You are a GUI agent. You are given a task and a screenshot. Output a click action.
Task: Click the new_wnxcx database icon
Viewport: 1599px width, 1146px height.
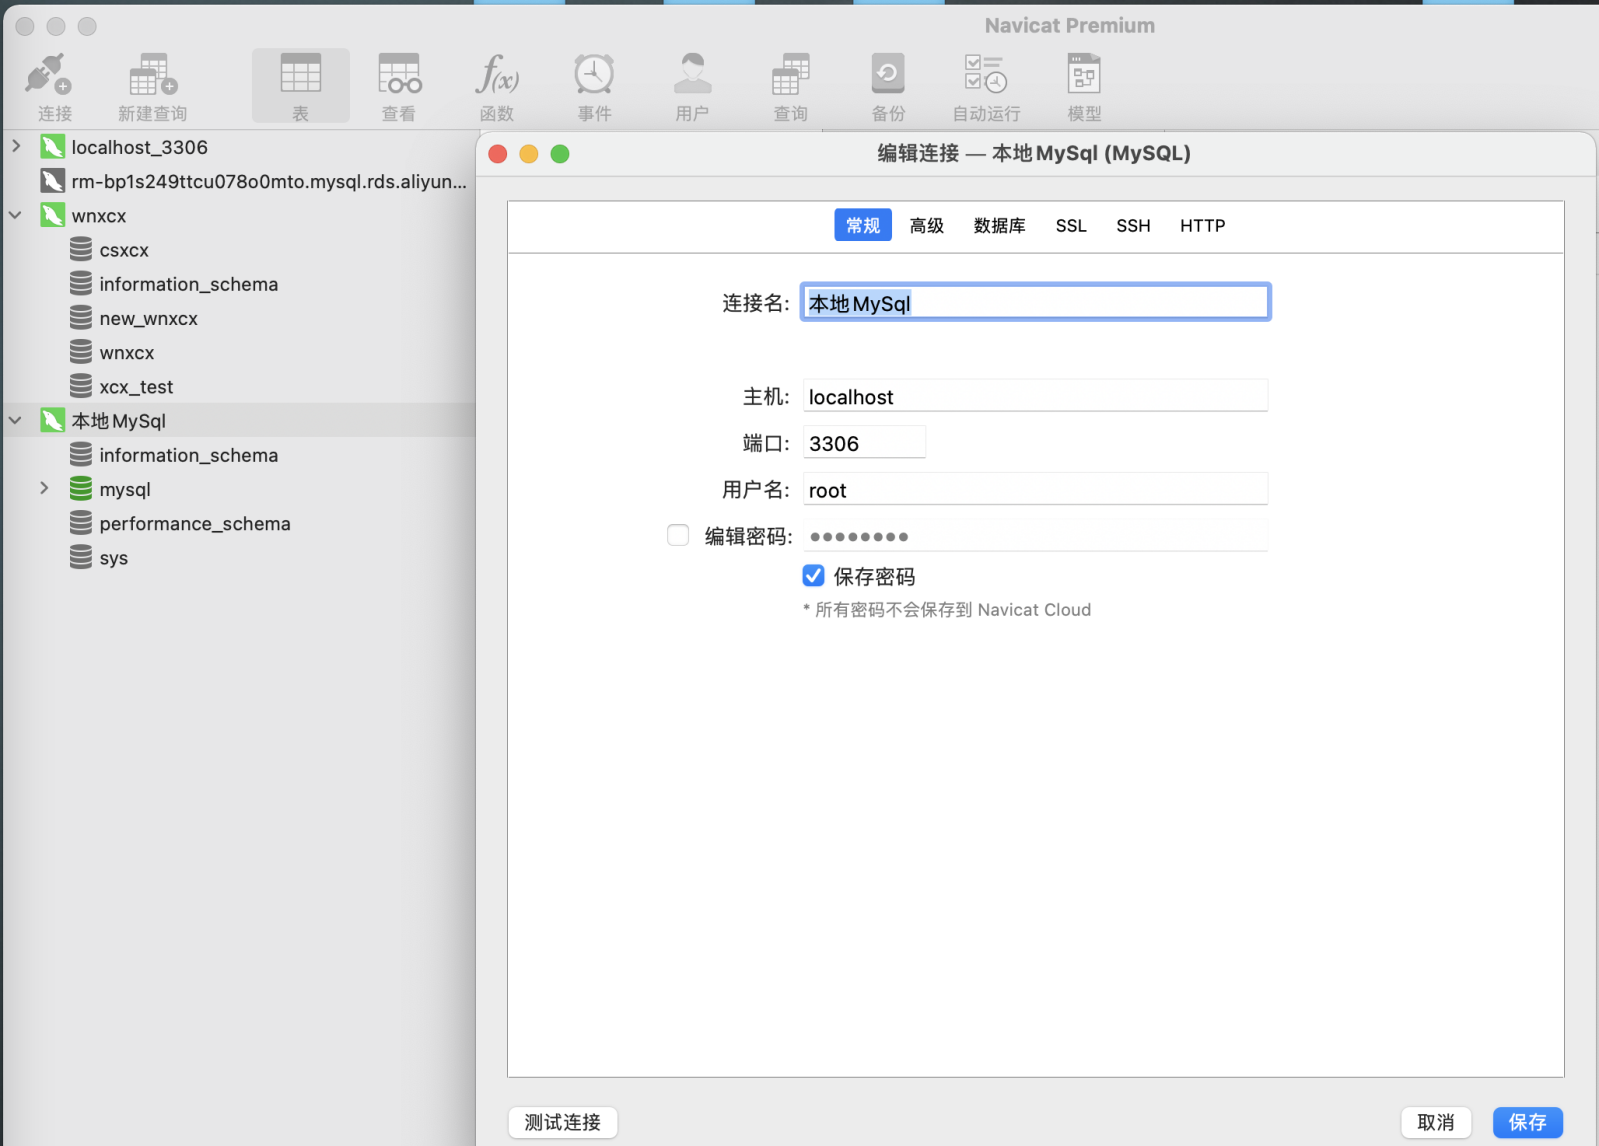81,318
